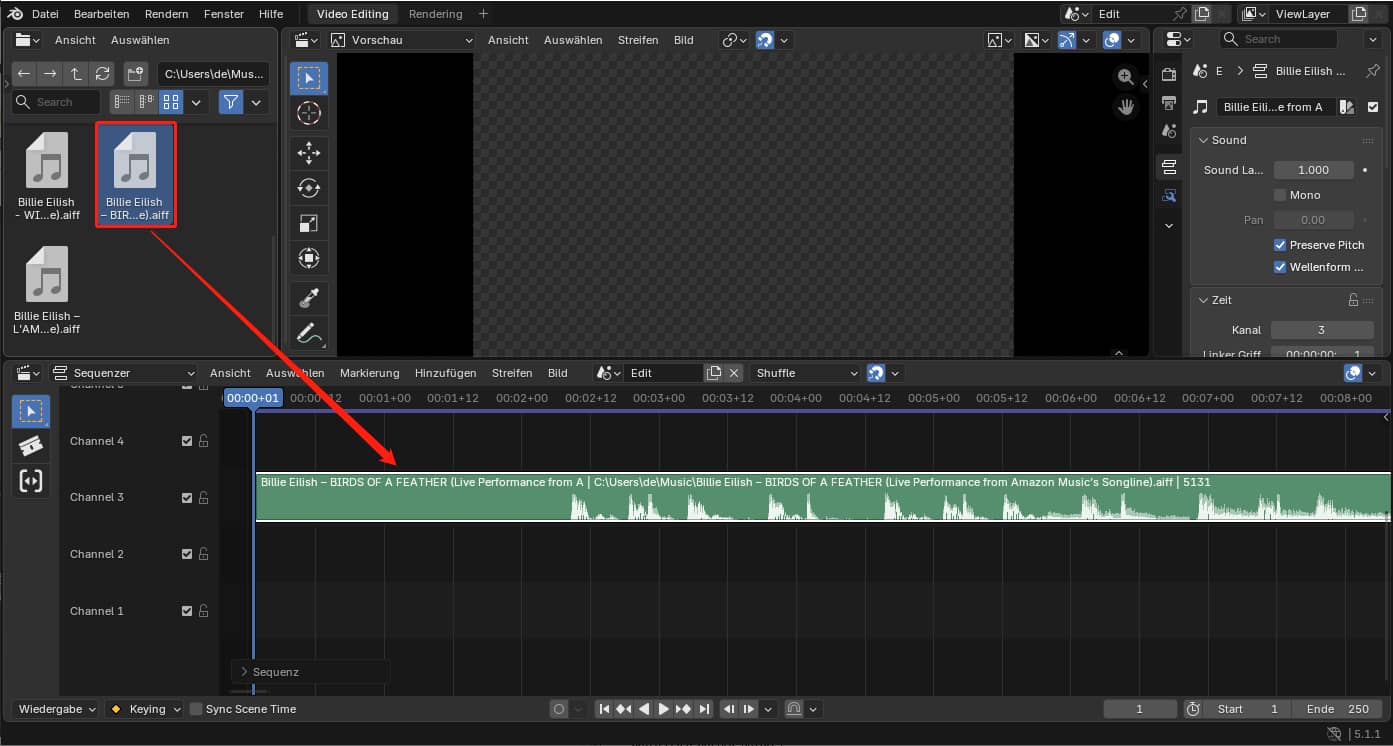Select the BIRDS OF A FEATHER audio strip
The height and width of the screenshot is (746, 1393).
point(823,497)
